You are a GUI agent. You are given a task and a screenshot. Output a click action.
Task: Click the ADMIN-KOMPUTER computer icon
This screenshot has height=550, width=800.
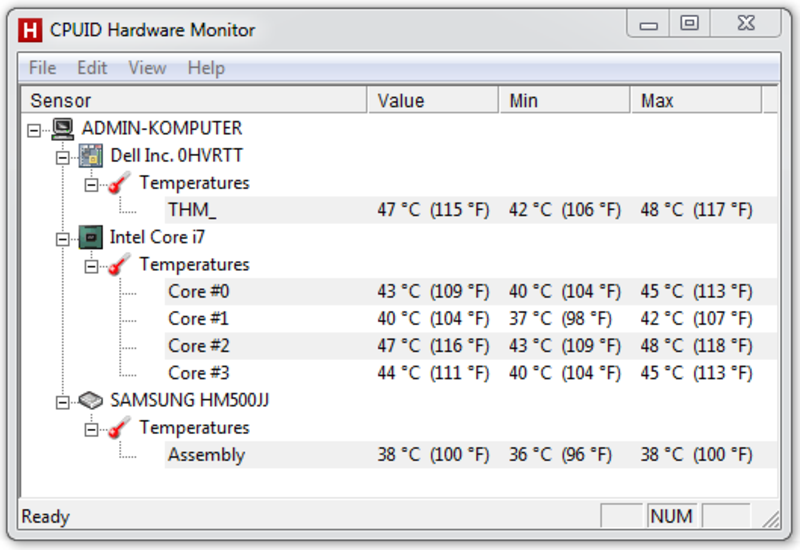tap(63, 129)
